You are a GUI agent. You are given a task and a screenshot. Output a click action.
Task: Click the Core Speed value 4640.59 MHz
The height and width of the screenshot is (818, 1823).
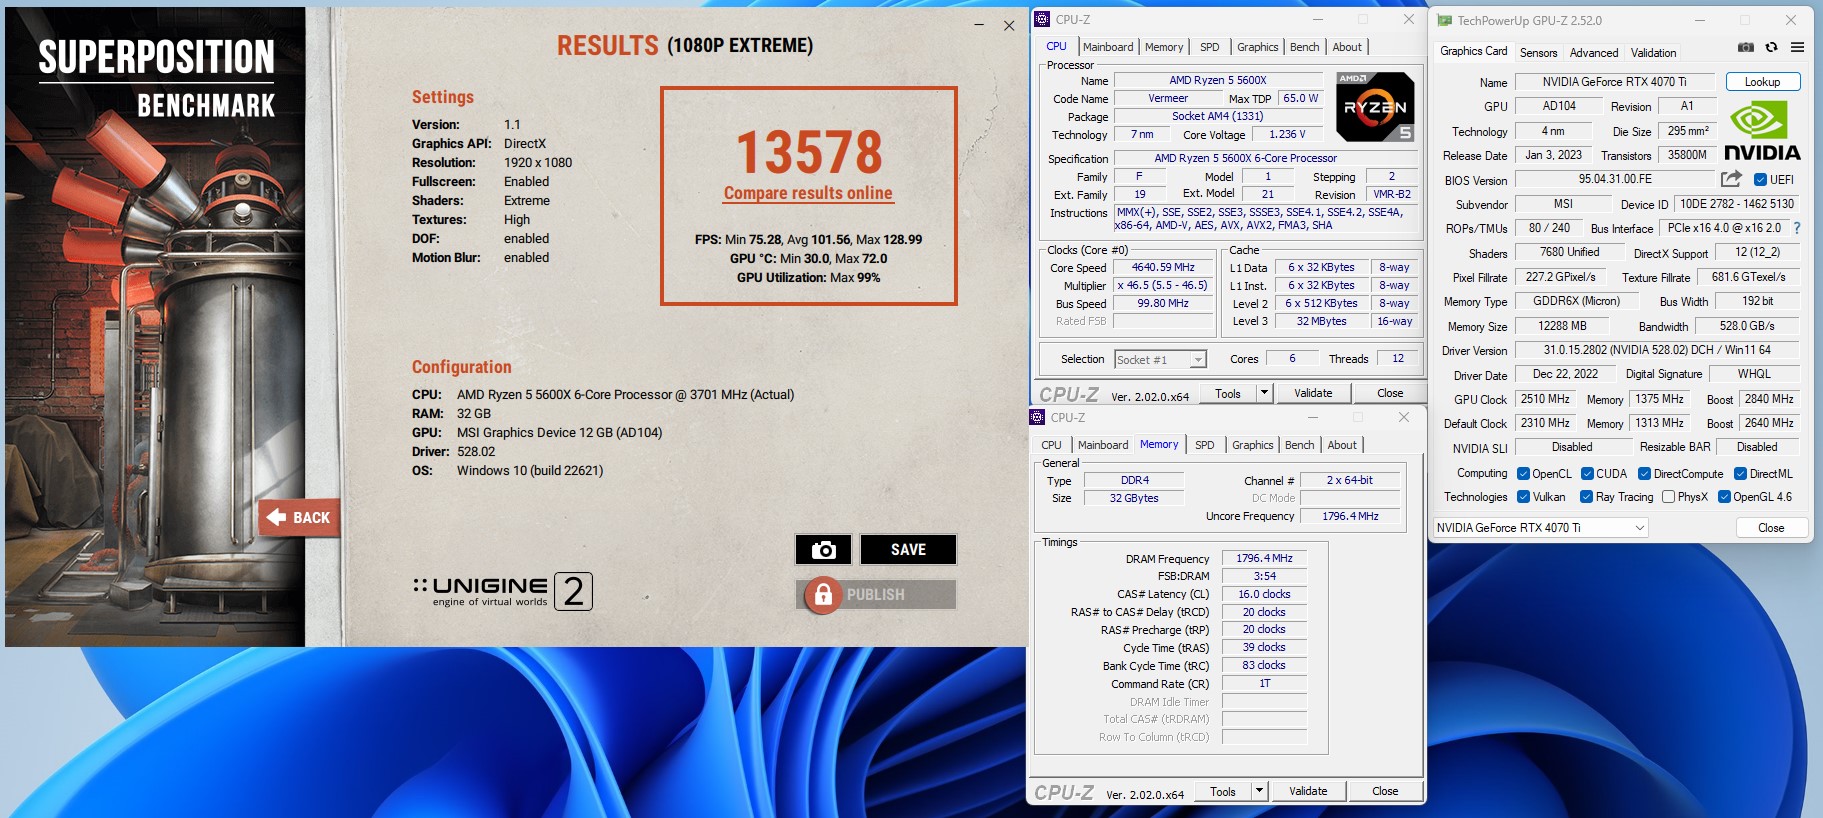coord(1163,267)
